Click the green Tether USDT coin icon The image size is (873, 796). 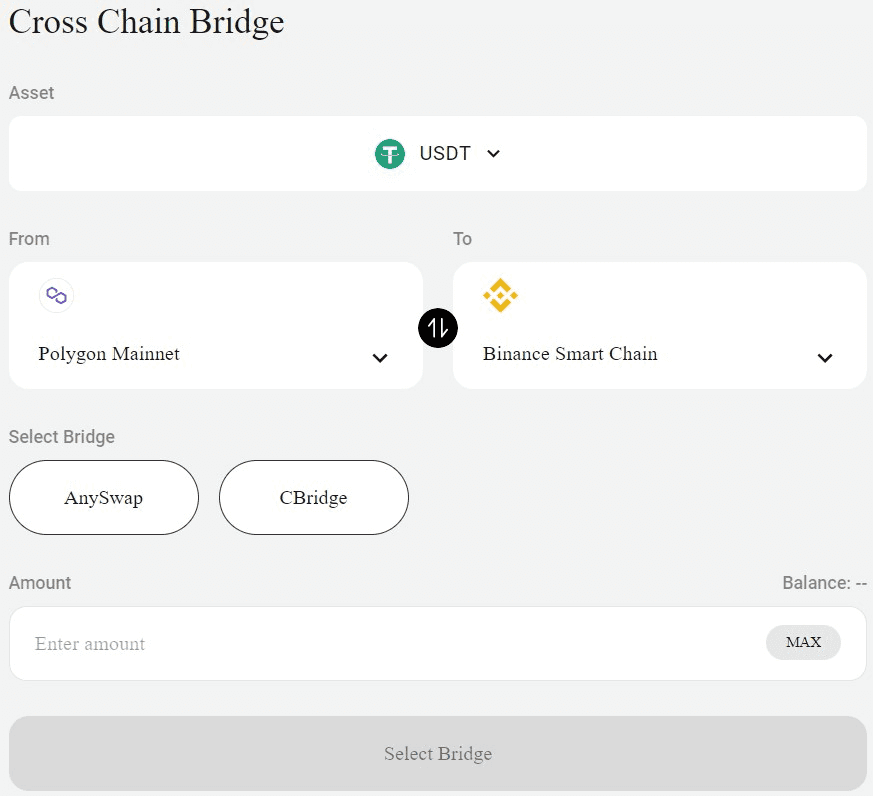pos(390,154)
